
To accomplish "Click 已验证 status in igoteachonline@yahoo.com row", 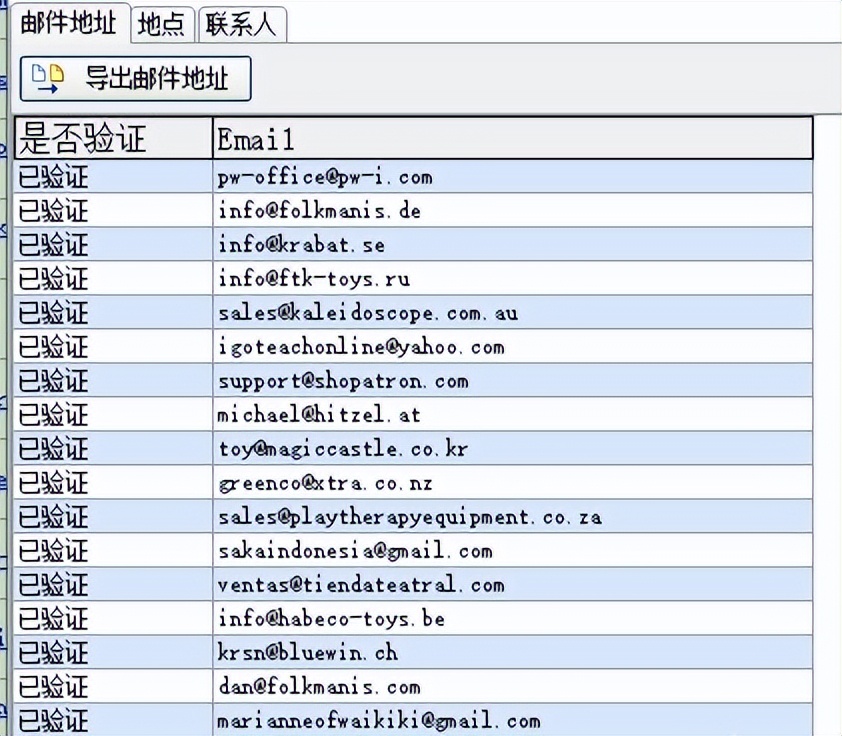I will point(53,347).
